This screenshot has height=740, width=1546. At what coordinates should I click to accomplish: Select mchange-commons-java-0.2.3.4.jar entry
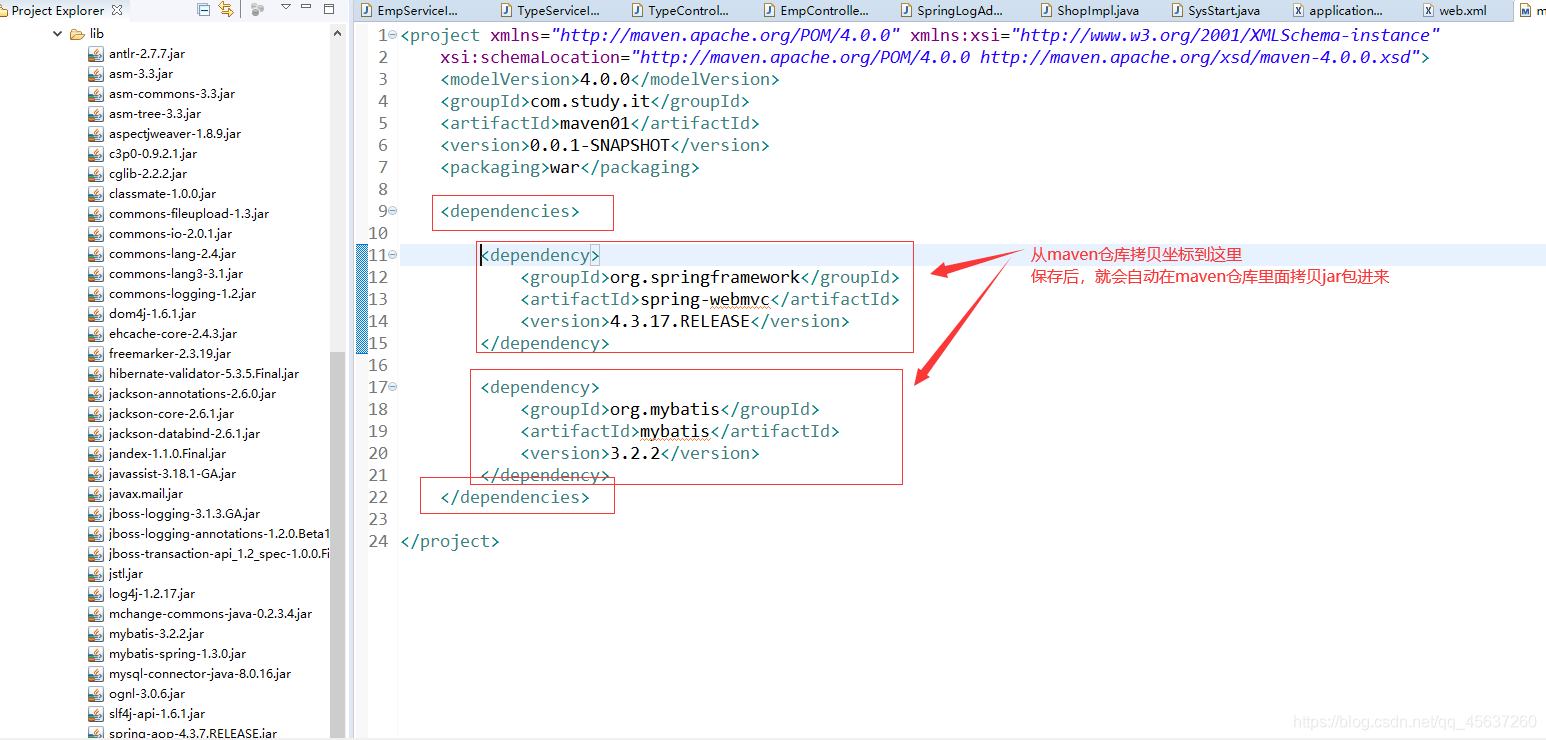click(x=210, y=614)
